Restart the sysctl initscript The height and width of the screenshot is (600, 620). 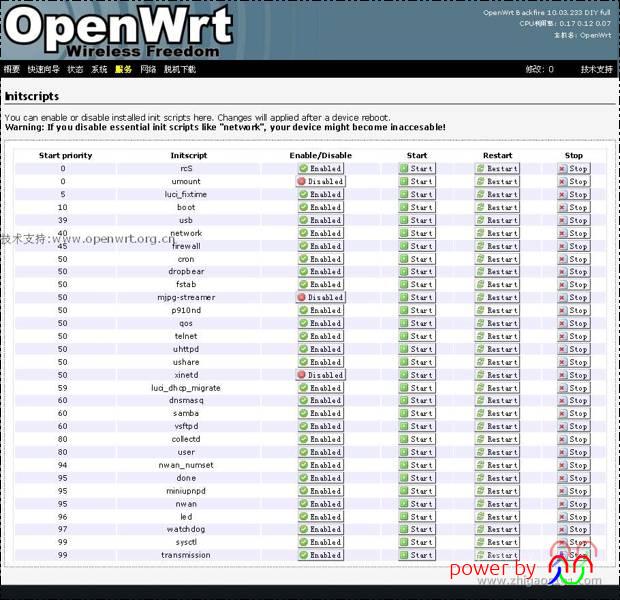coord(497,542)
